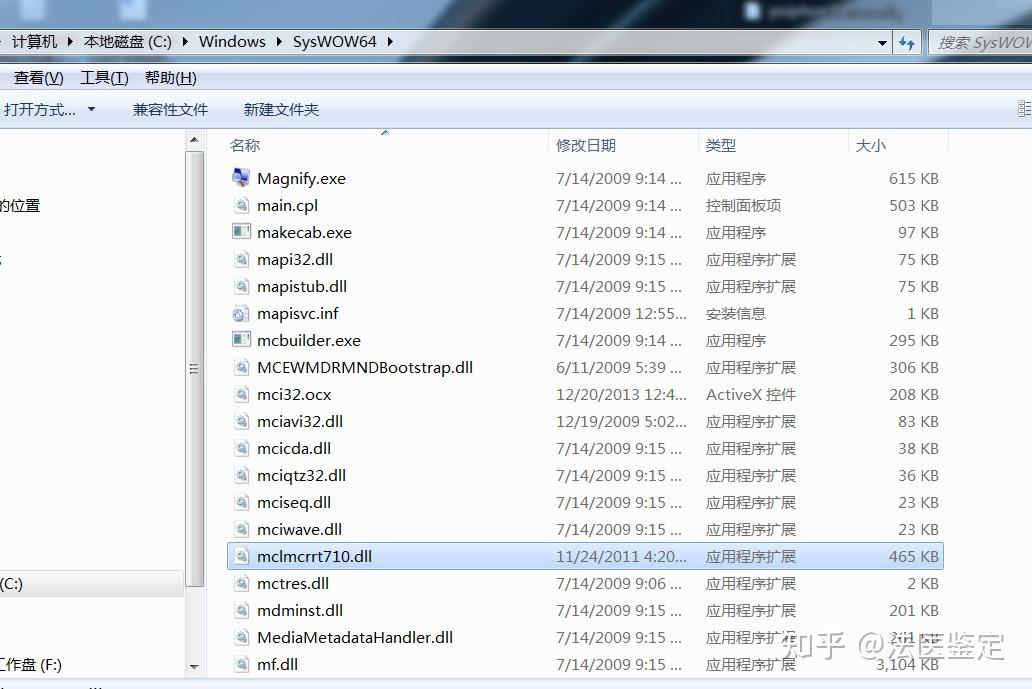Click the 11/24/2011 4:20 date cell
1032x689 pixels.
[621, 556]
